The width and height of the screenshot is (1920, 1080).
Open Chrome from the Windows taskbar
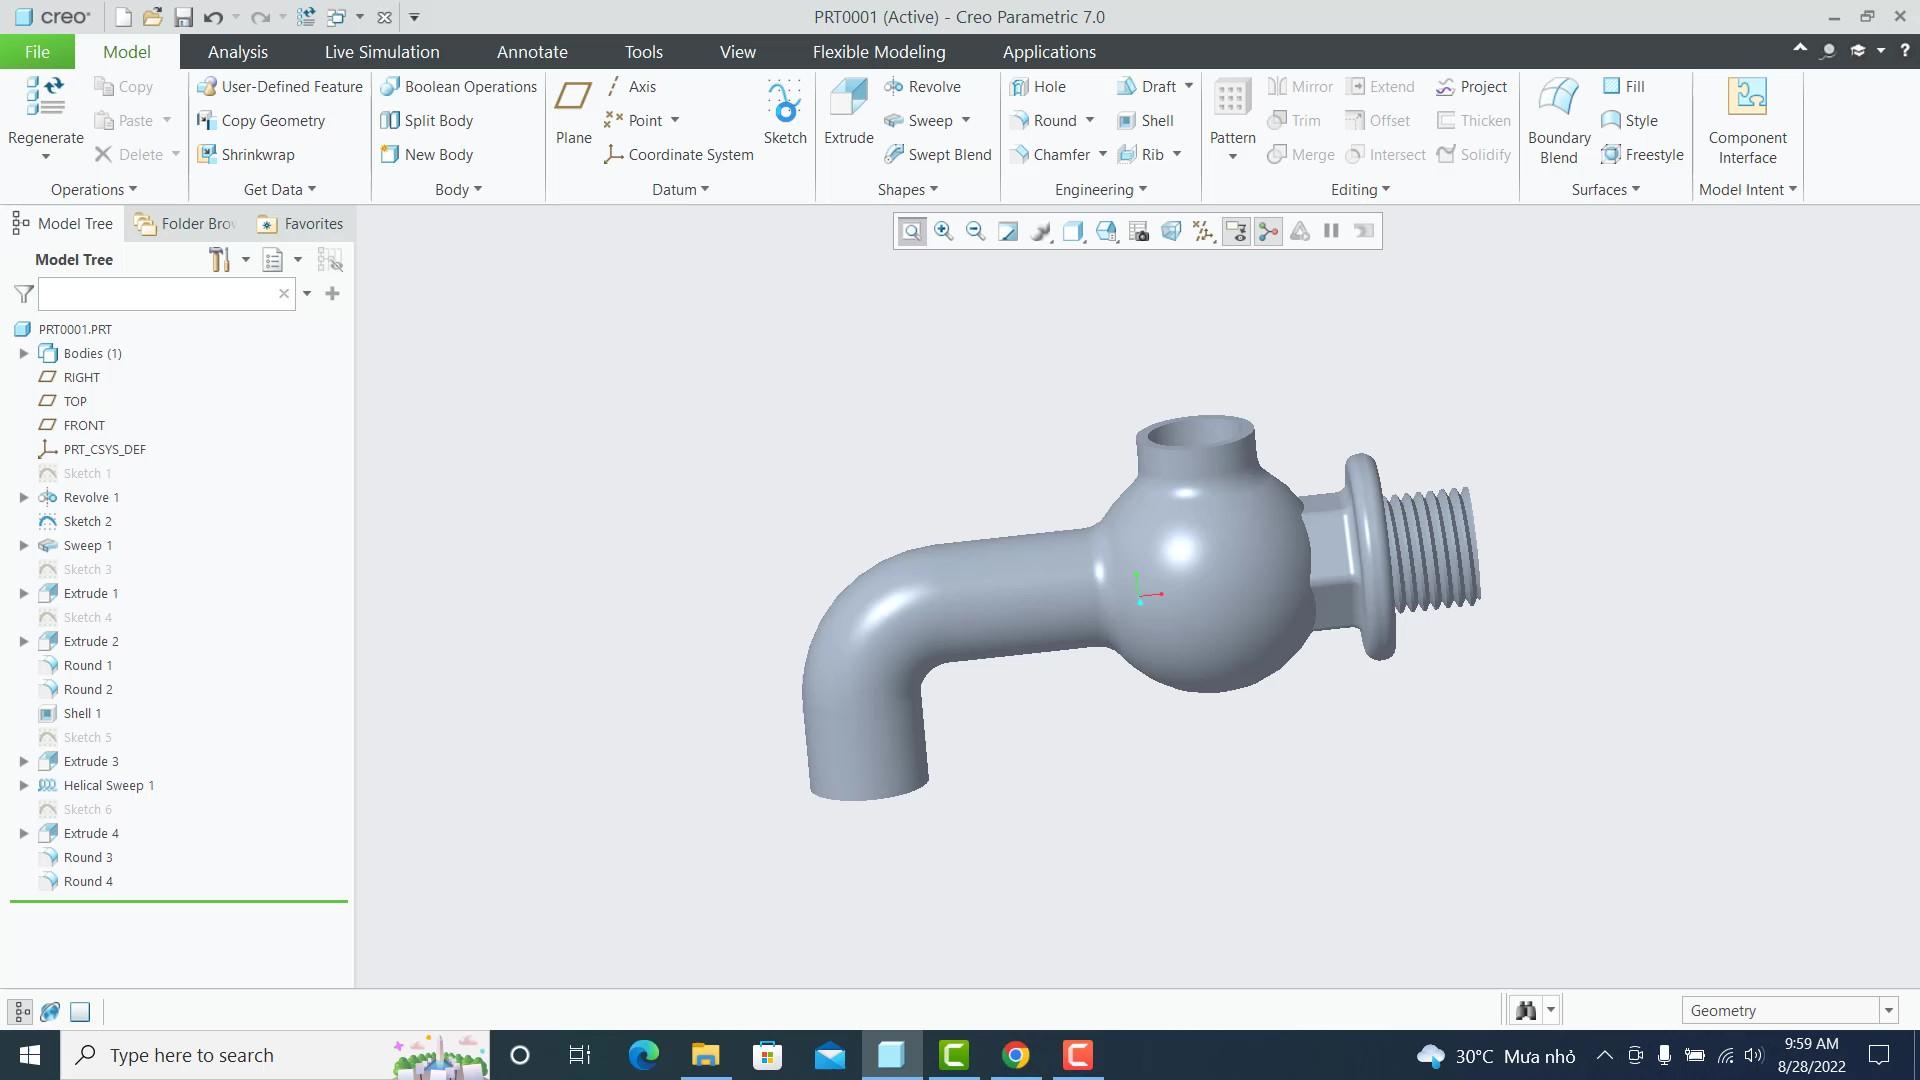pos(1015,1055)
